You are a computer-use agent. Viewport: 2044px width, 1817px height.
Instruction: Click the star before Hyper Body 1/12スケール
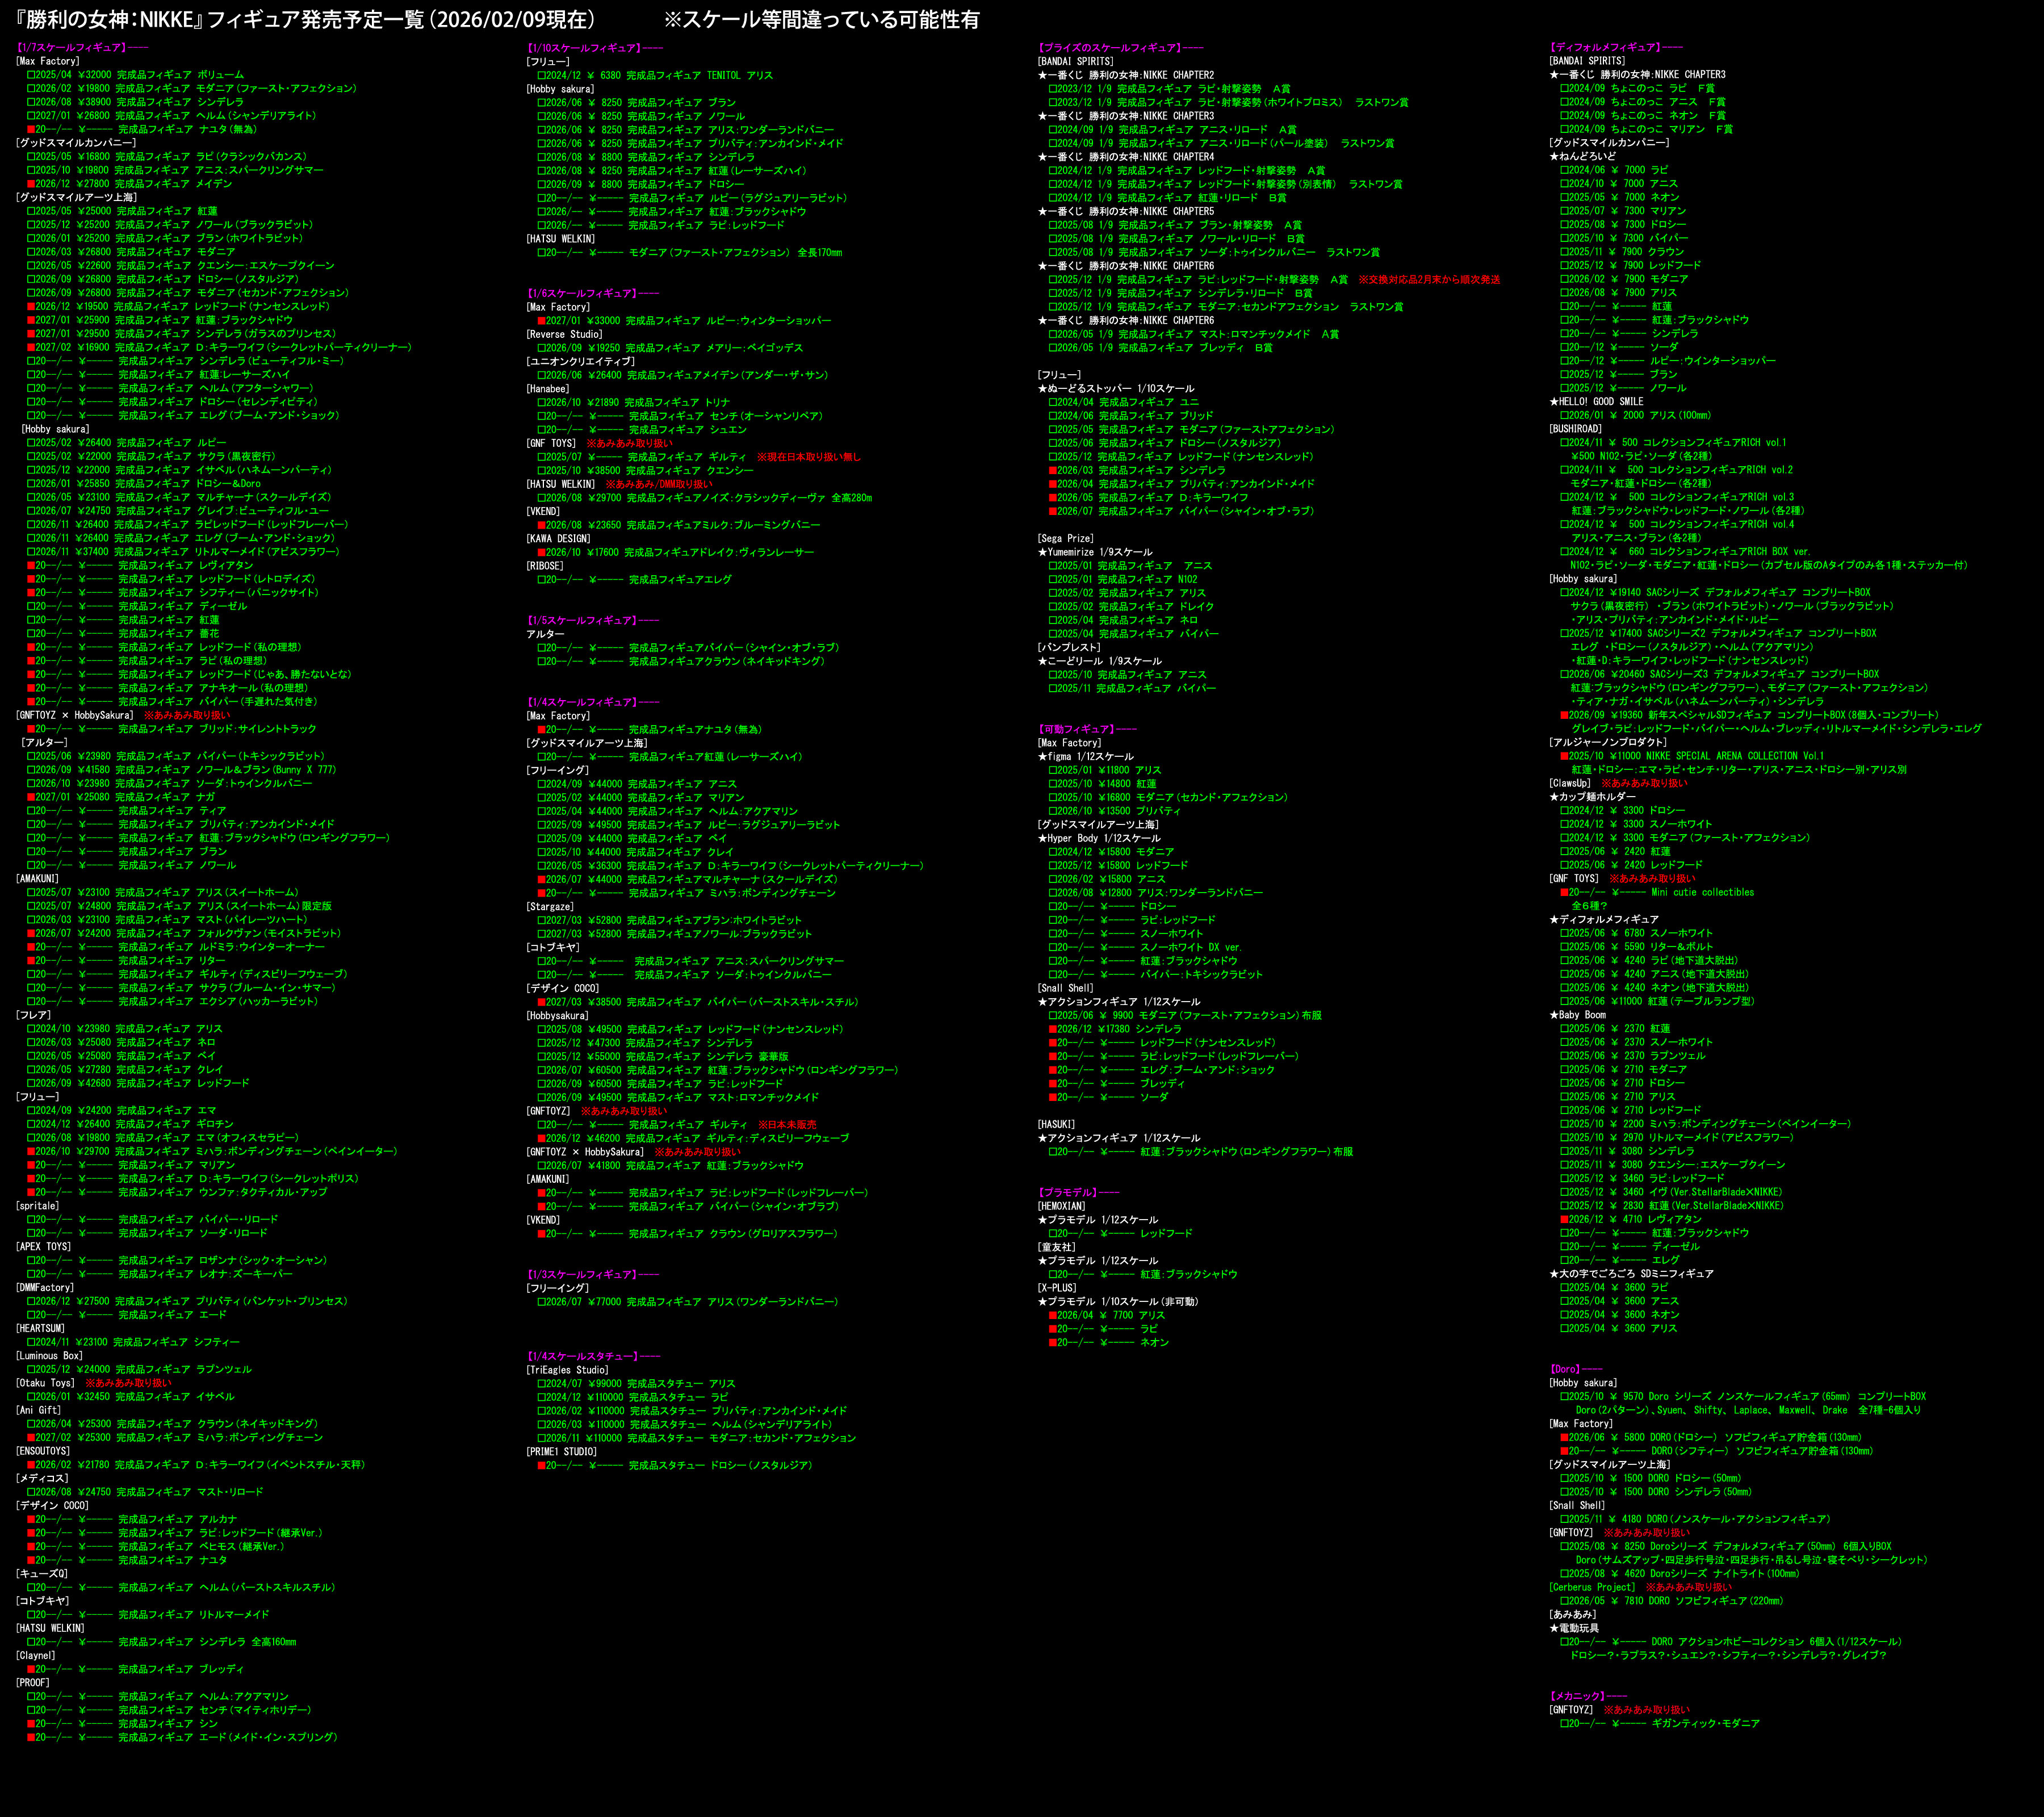(x=1042, y=839)
